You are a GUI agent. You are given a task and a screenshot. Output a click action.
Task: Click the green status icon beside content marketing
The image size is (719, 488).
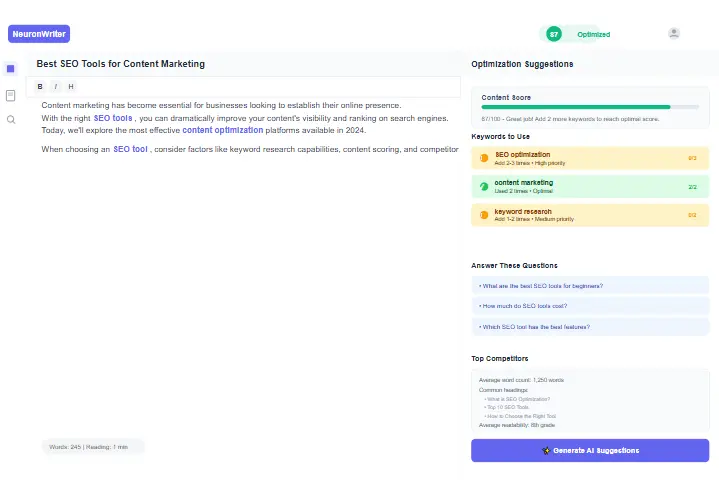click(484, 187)
